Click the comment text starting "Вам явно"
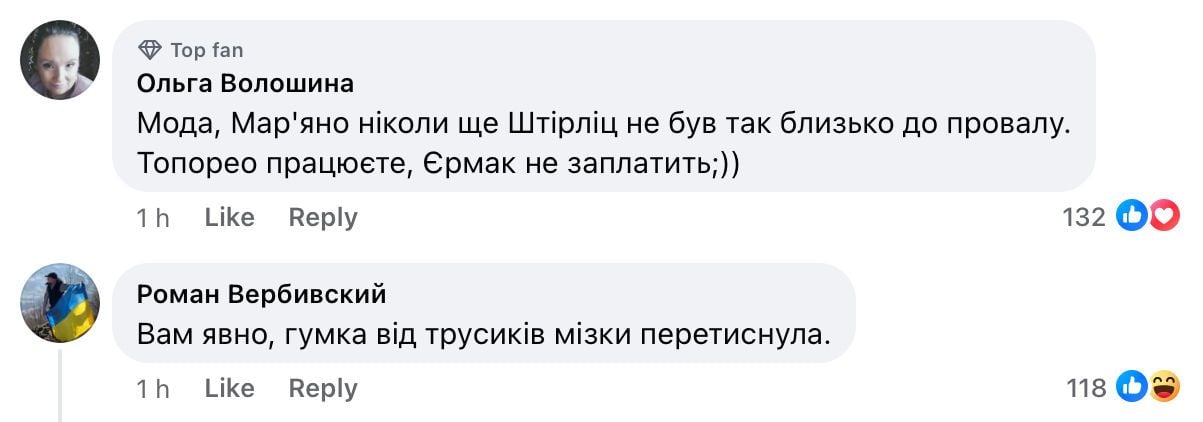 484,334
